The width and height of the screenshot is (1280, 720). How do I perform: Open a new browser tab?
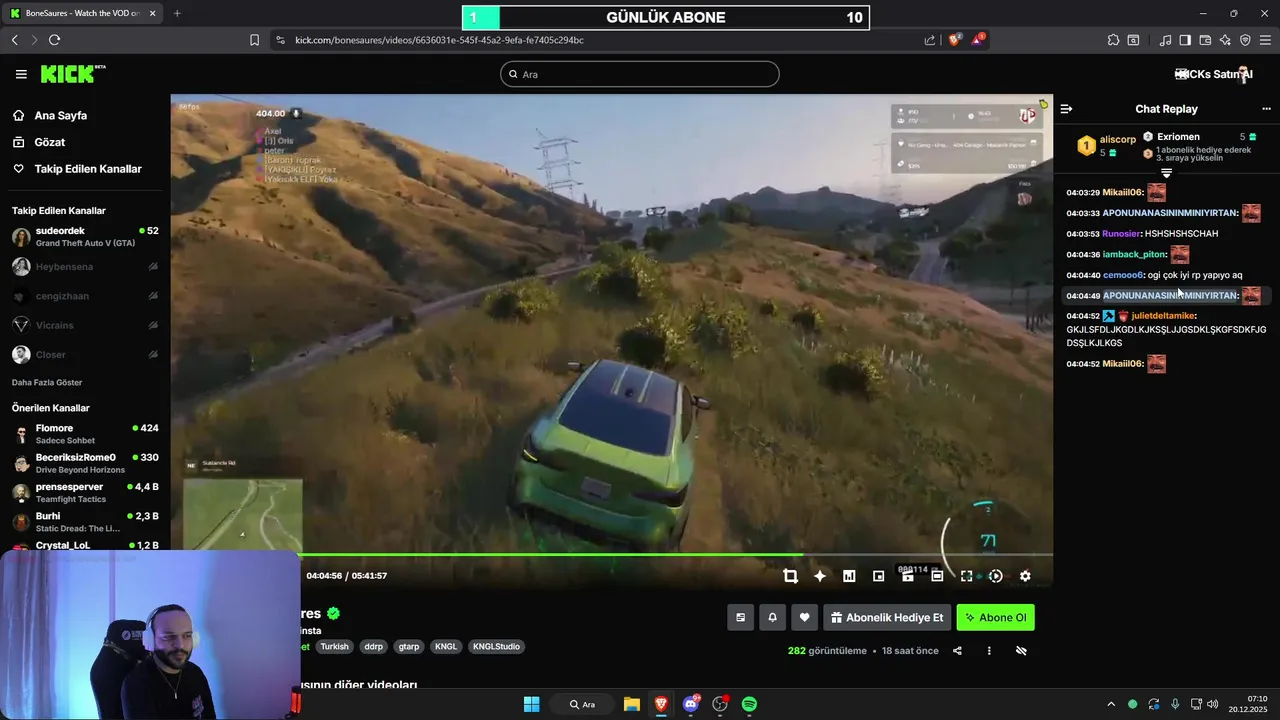177,13
